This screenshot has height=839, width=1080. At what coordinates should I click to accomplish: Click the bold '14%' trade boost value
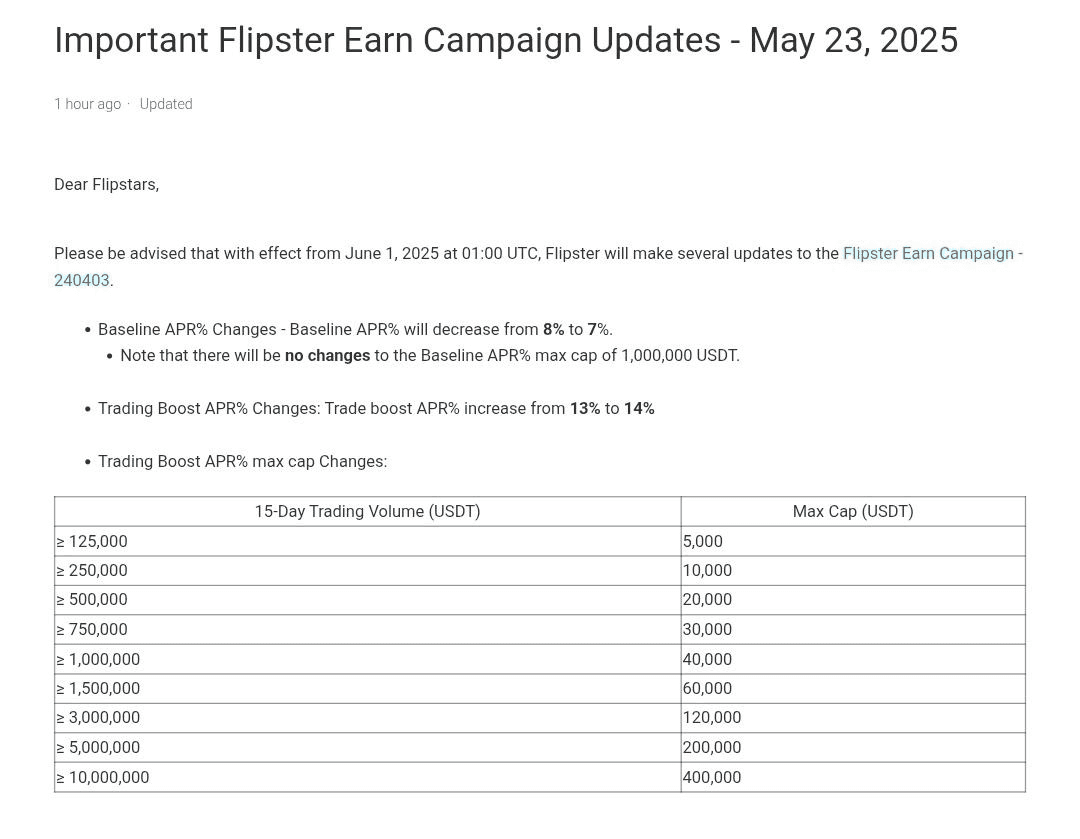click(639, 408)
